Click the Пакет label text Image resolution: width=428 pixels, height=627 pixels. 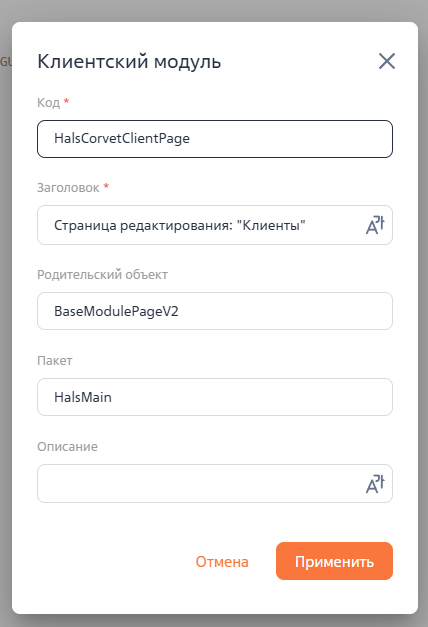click(55, 361)
